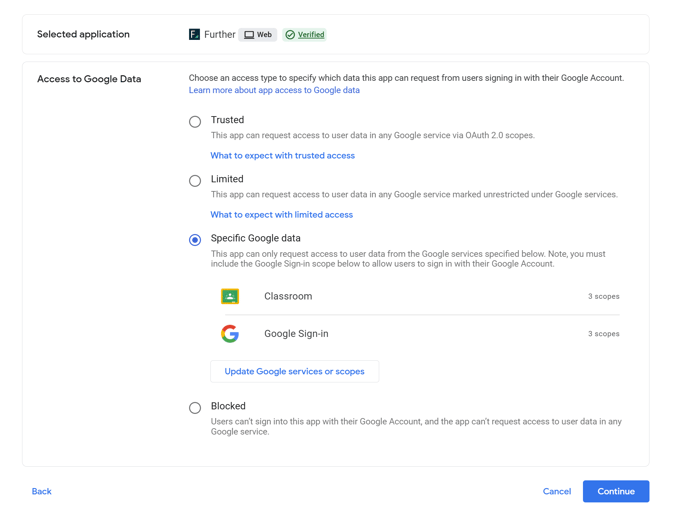This screenshot has width=688, height=522.
Task: Open What to expect with limited access
Action: click(x=282, y=215)
